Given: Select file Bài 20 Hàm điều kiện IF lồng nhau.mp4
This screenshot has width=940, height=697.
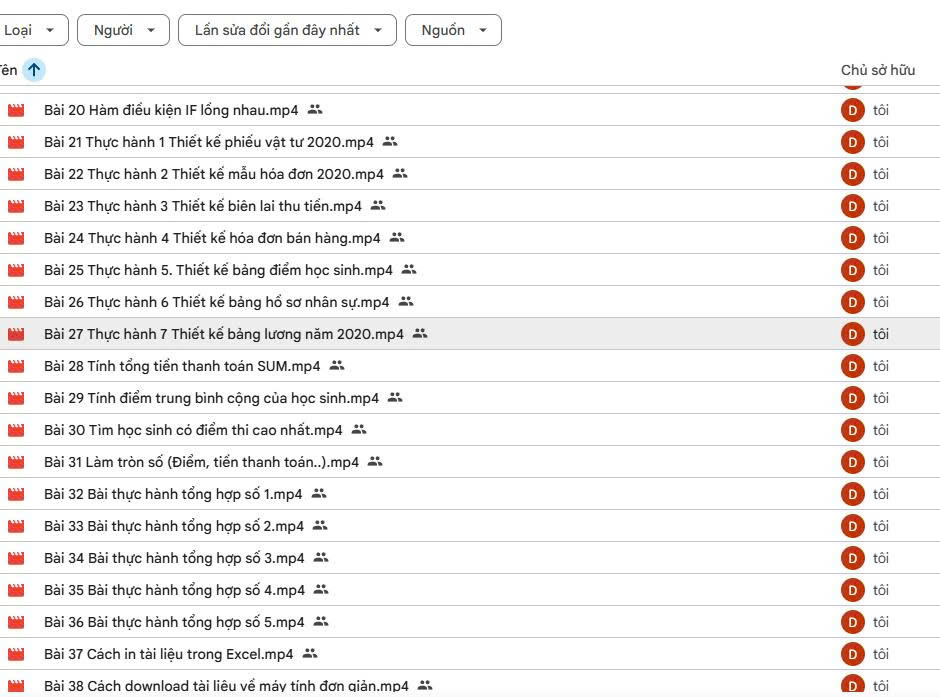Looking at the screenshot, I should (171, 110).
